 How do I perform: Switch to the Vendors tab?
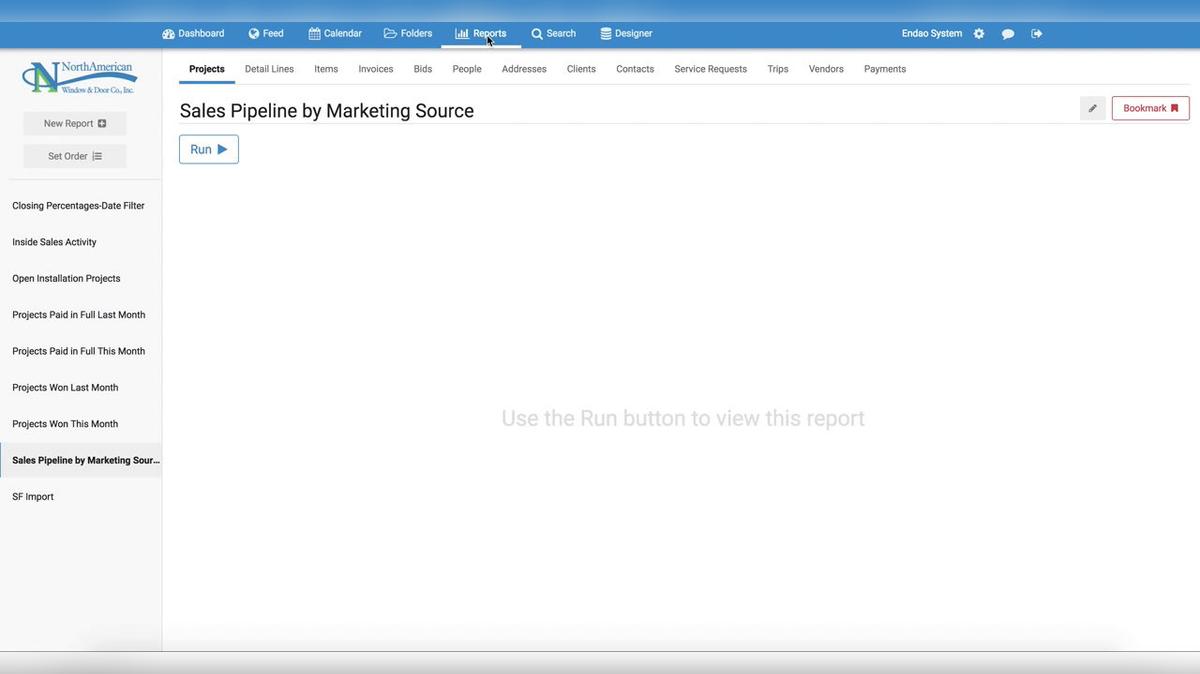(826, 69)
